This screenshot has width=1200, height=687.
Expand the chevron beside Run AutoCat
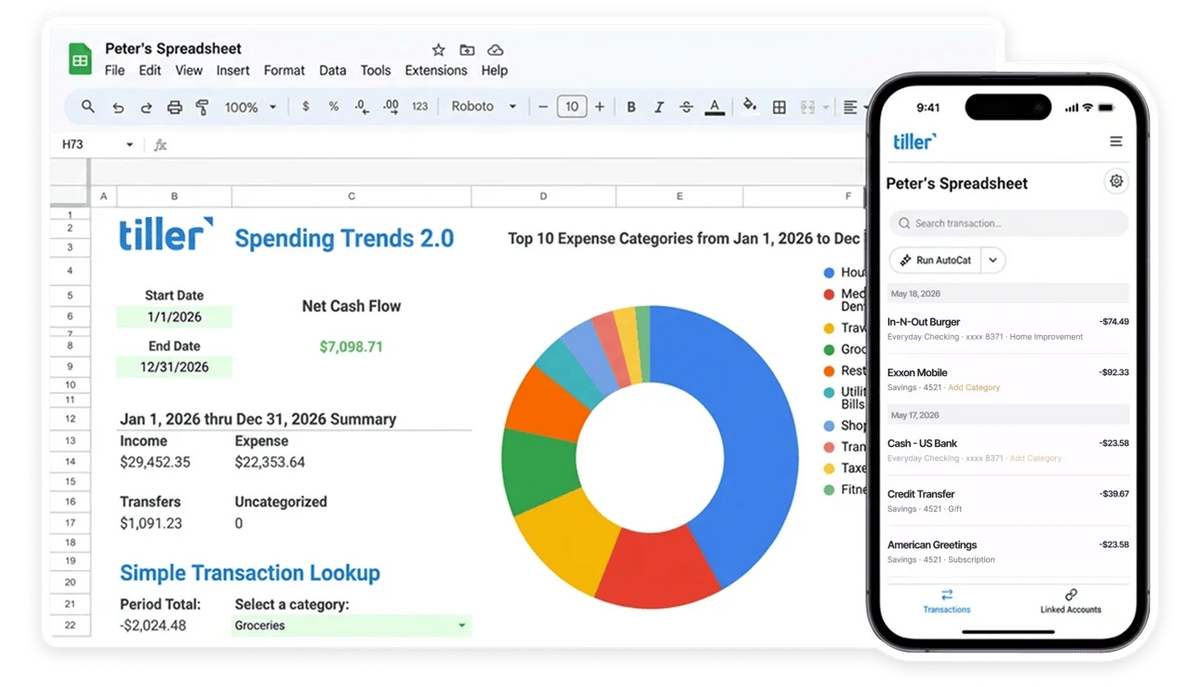993,260
